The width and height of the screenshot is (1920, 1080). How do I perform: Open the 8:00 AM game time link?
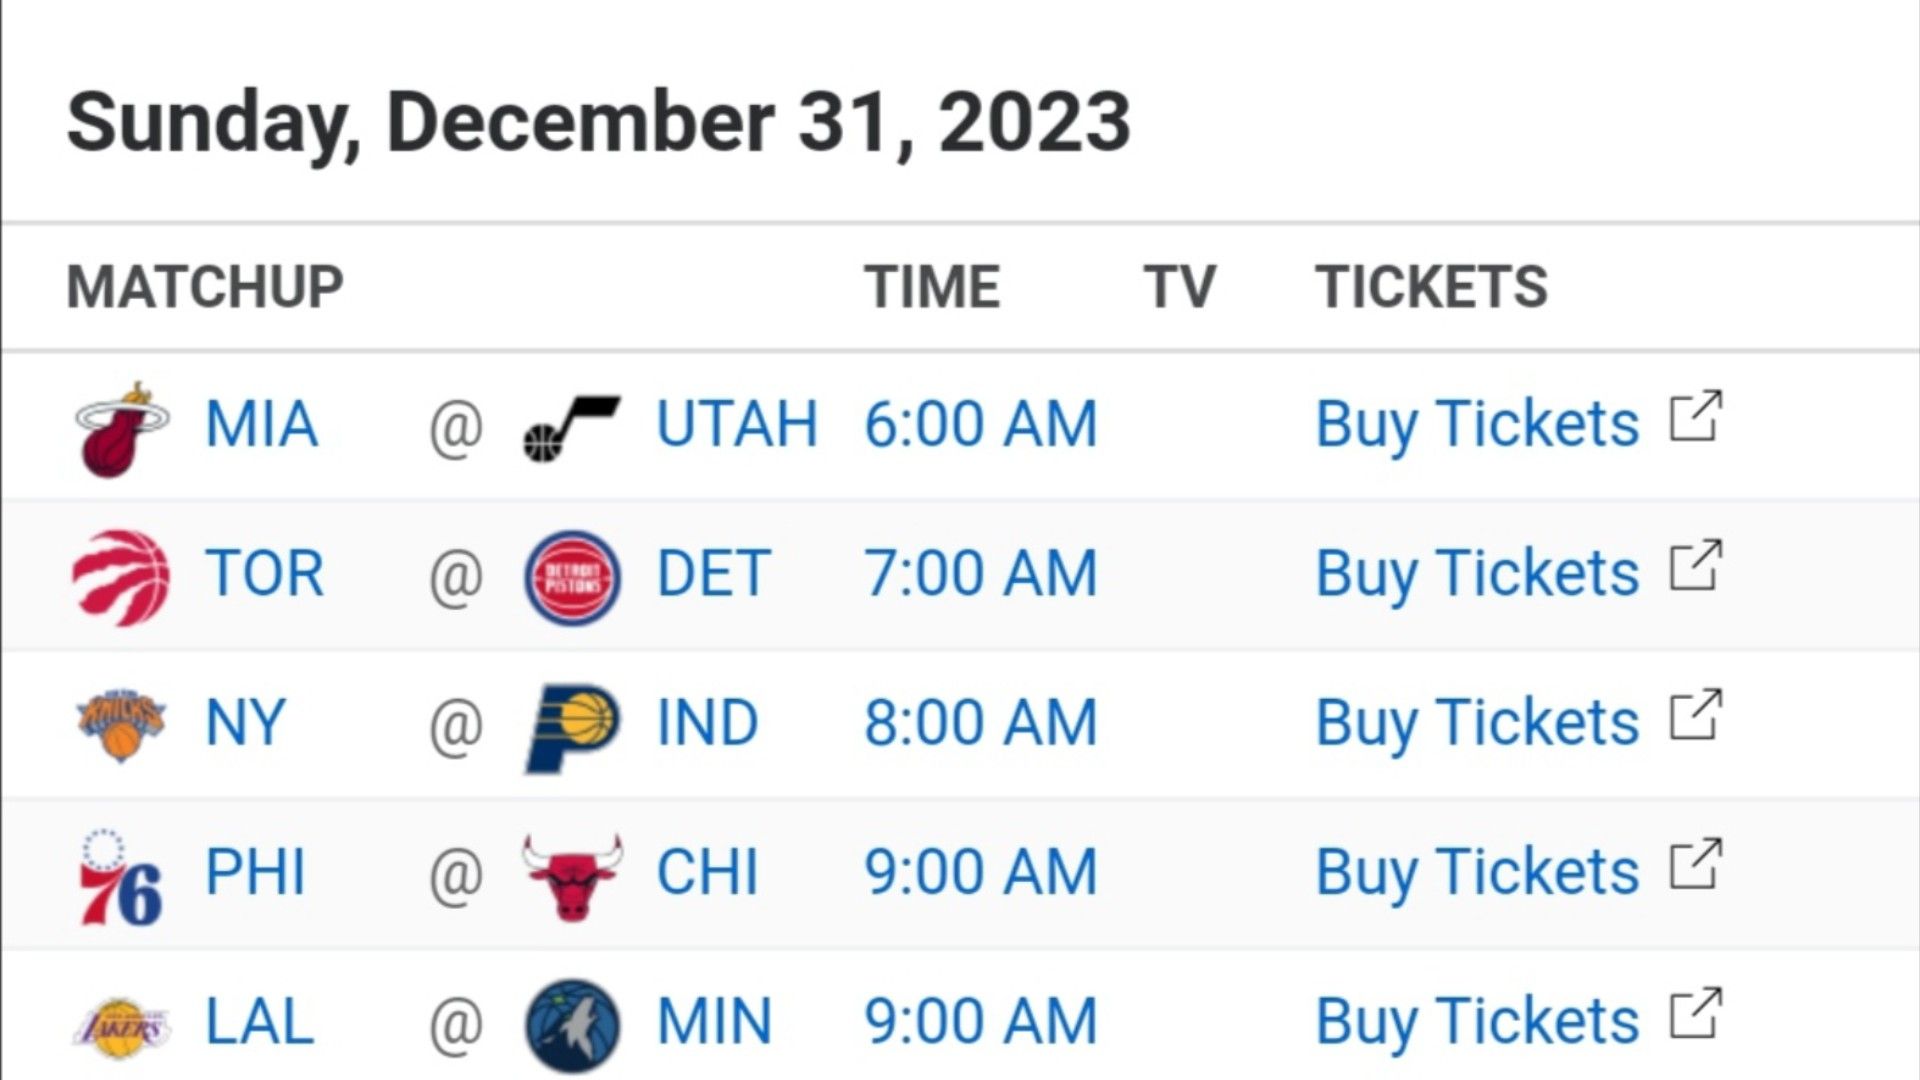click(981, 723)
